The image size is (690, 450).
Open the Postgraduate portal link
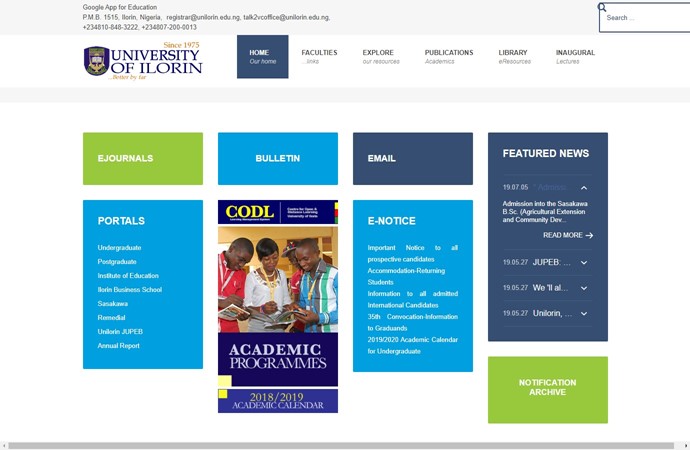(x=117, y=262)
